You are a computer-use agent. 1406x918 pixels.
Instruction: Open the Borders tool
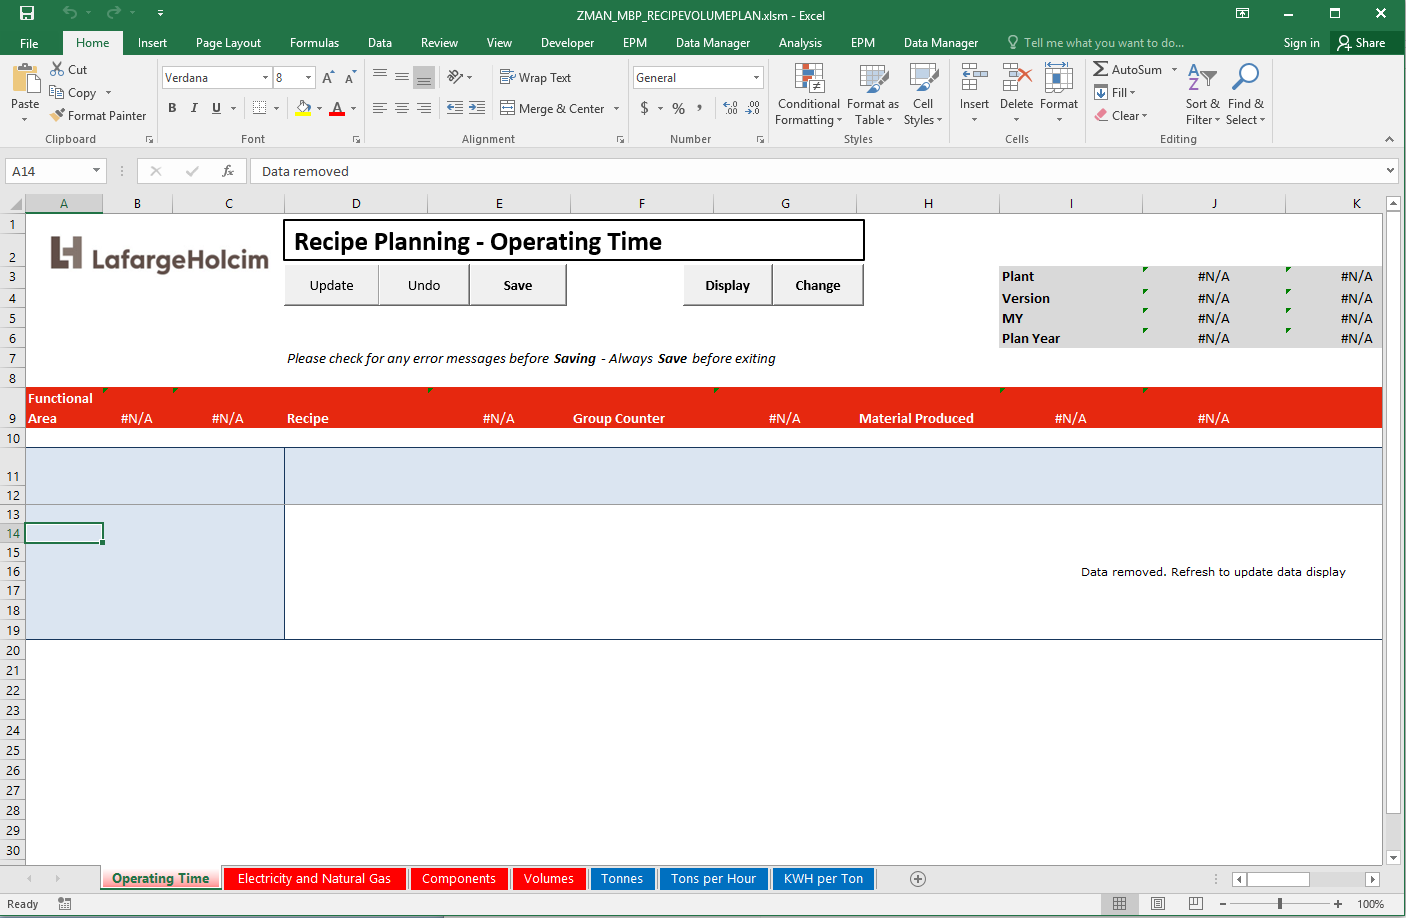260,108
